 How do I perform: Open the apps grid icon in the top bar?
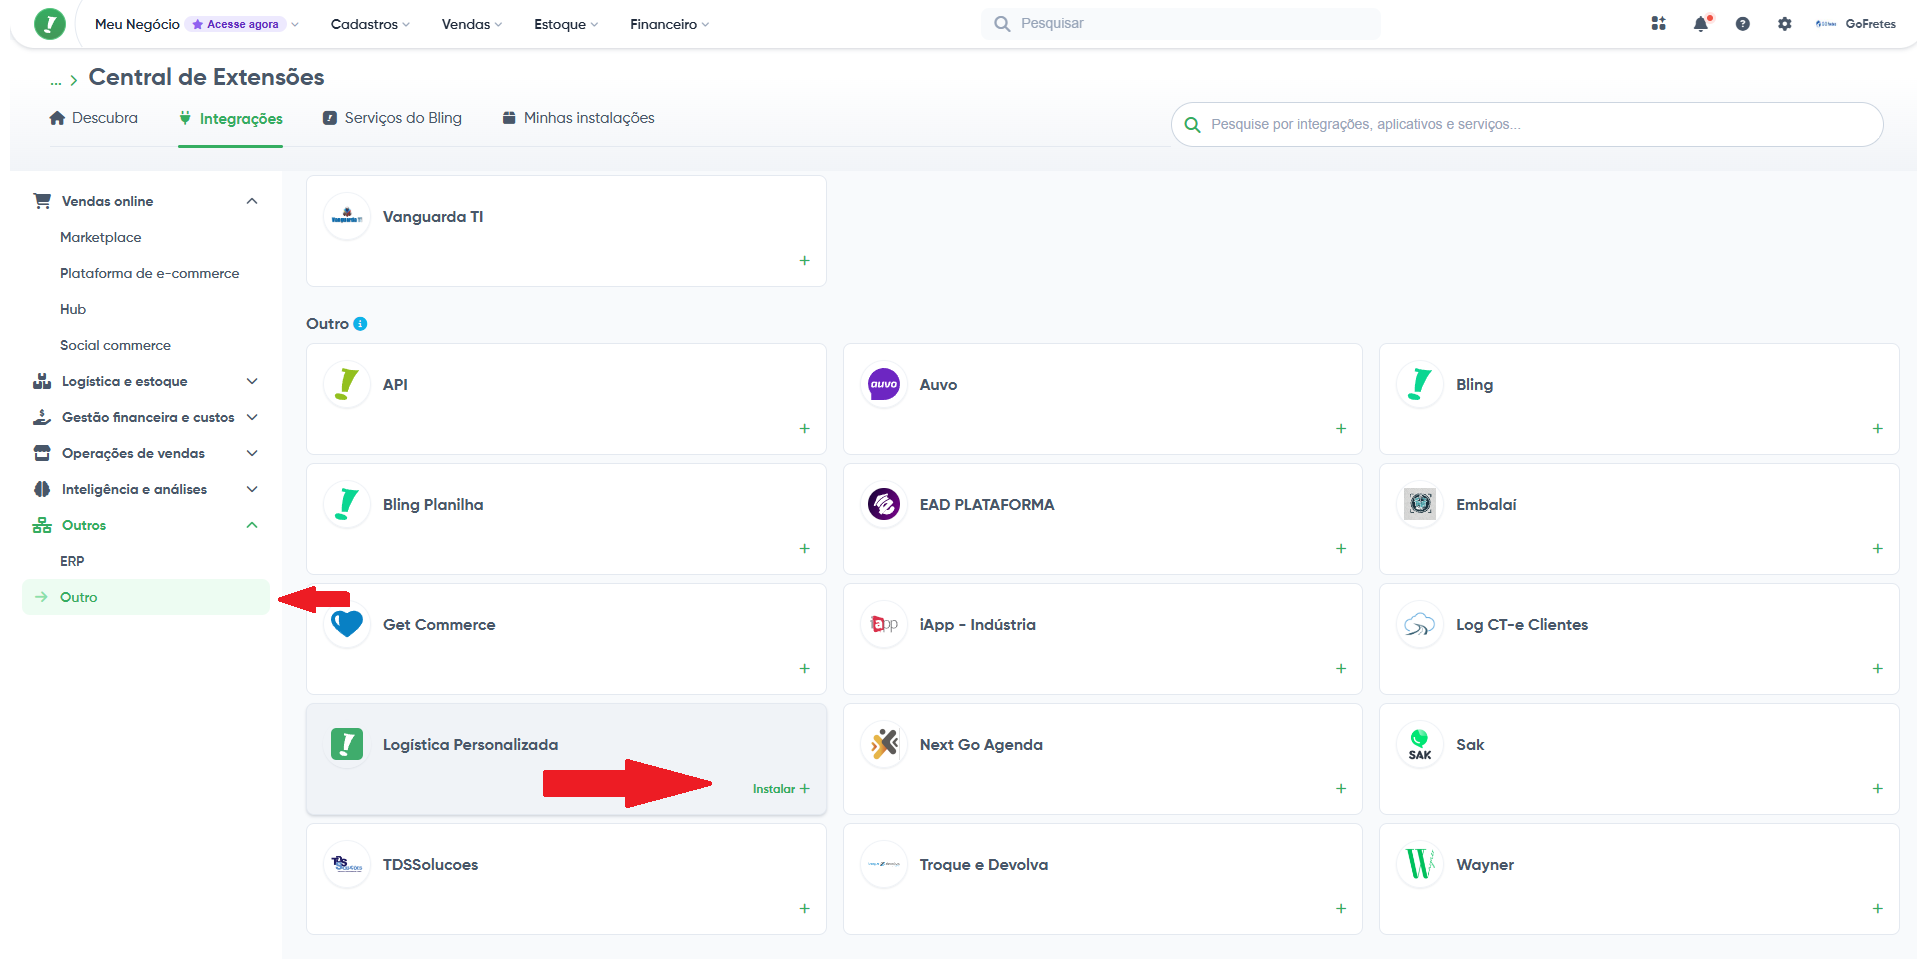pos(1658,24)
